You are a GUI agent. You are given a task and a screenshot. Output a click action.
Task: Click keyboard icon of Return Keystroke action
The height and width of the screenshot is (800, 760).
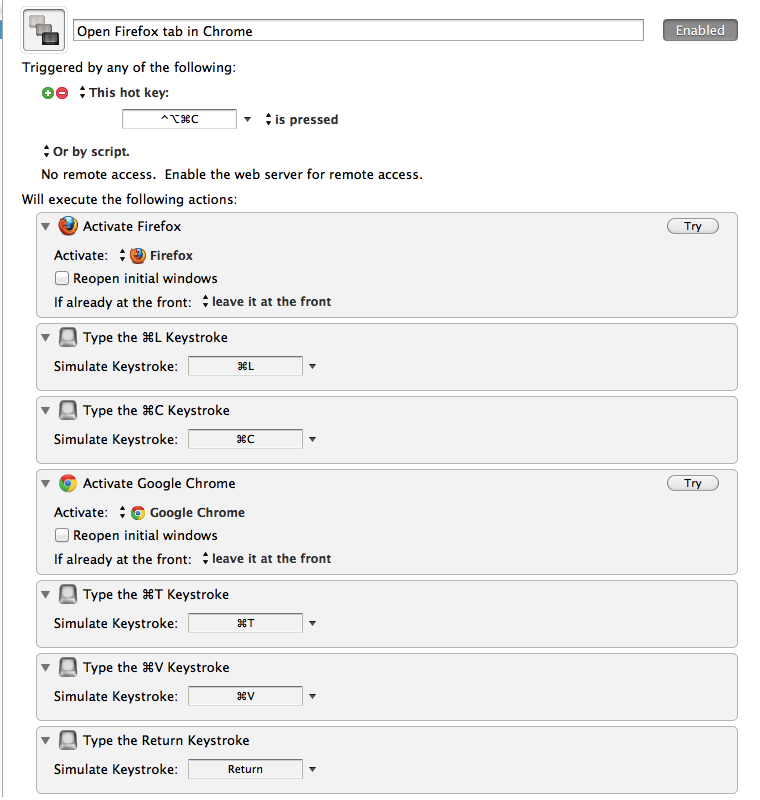point(68,740)
